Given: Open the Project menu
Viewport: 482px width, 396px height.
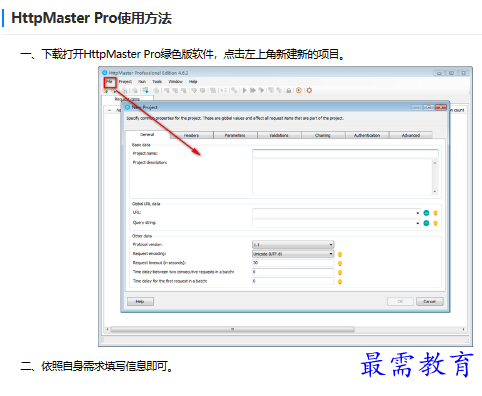Looking at the screenshot, I should click(x=125, y=82).
